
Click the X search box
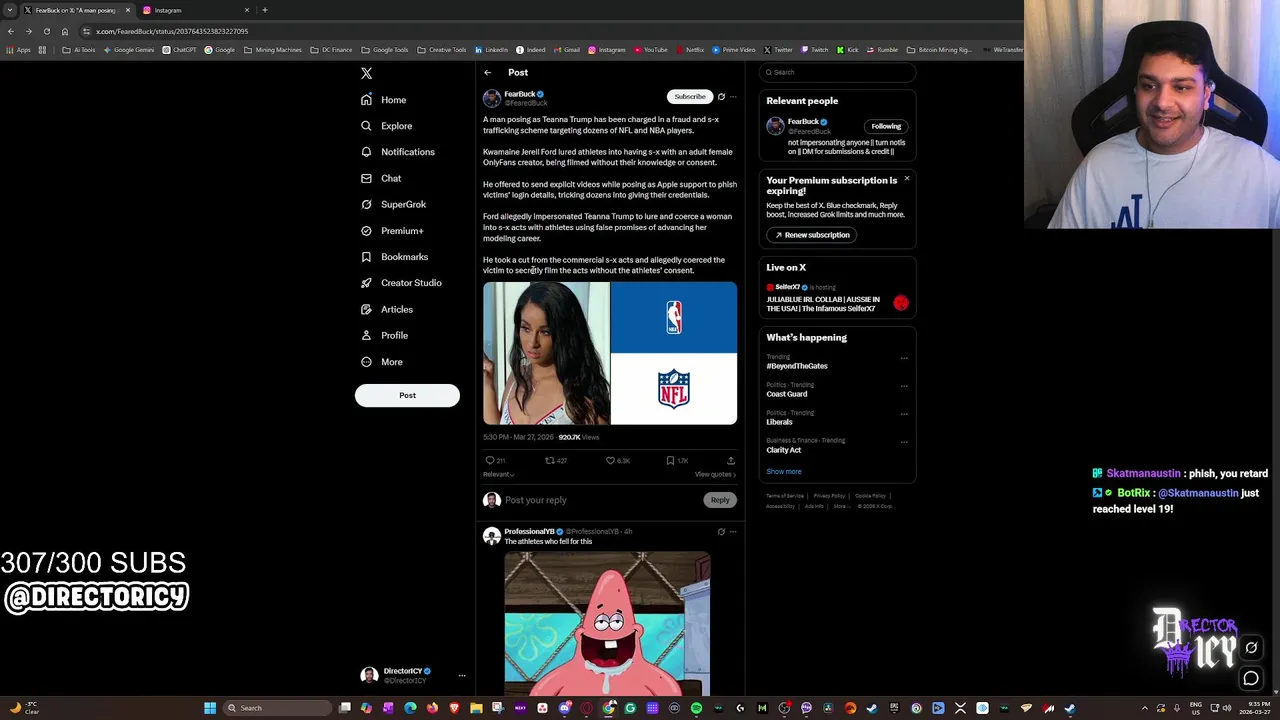tap(838, 72)
